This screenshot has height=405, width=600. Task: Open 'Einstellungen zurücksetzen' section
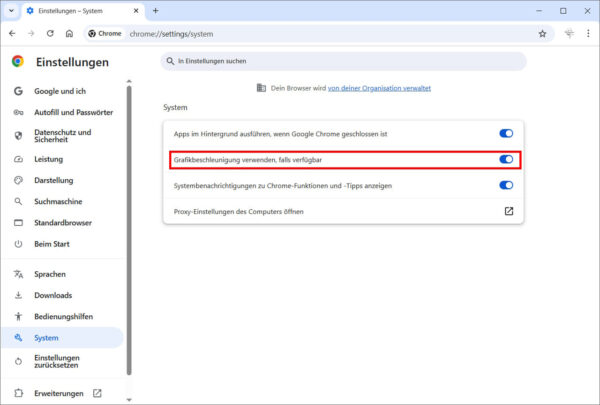tap(63, 361)
